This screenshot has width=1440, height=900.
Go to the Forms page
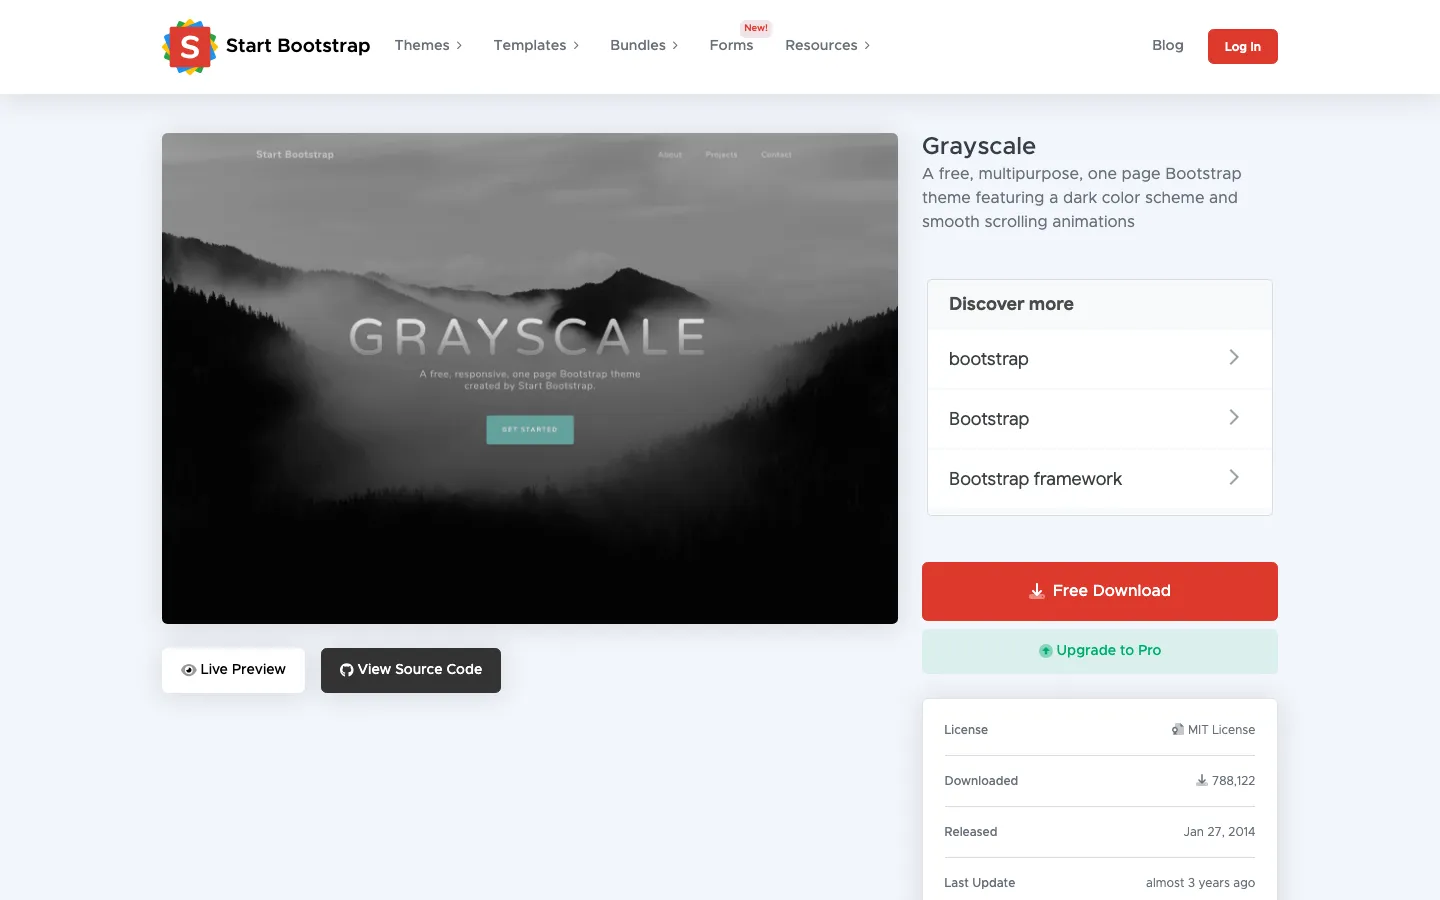pyautogui.click(x=731, y=46)
